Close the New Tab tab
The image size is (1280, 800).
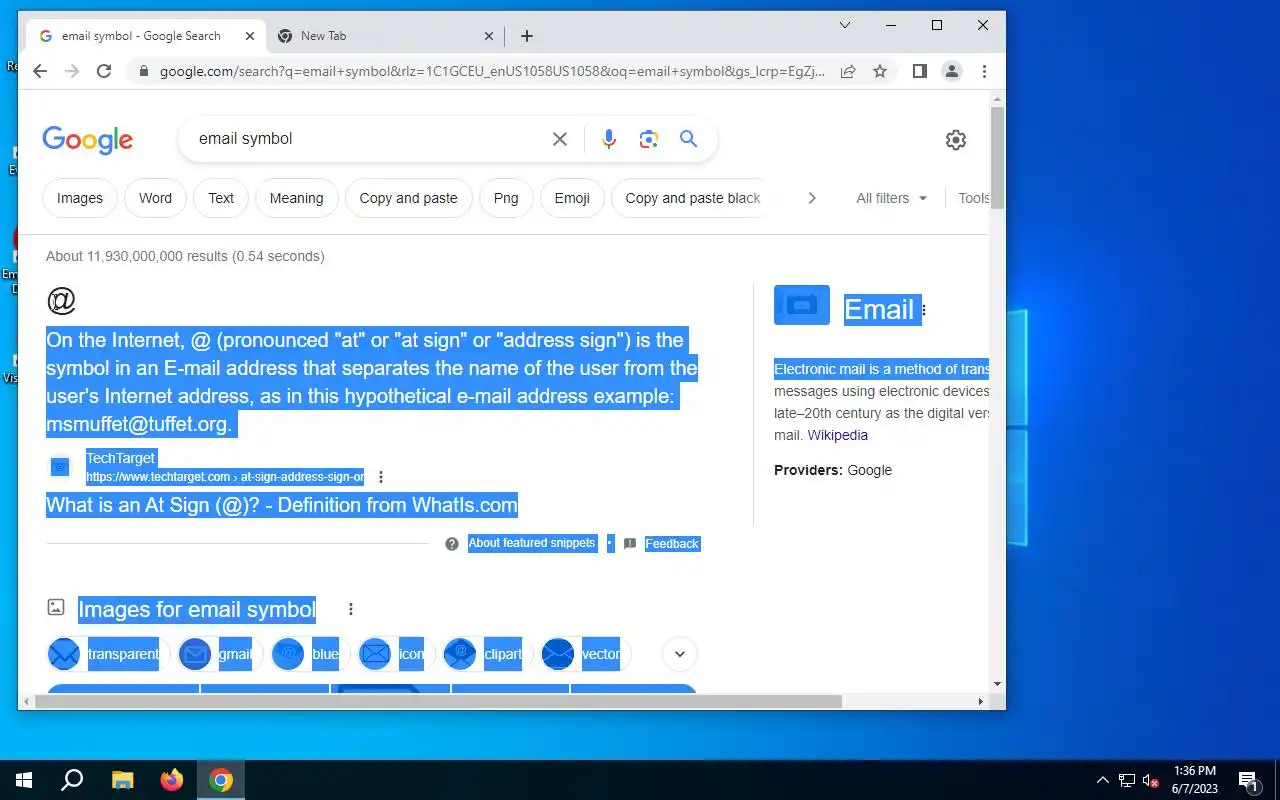[489, 36]
